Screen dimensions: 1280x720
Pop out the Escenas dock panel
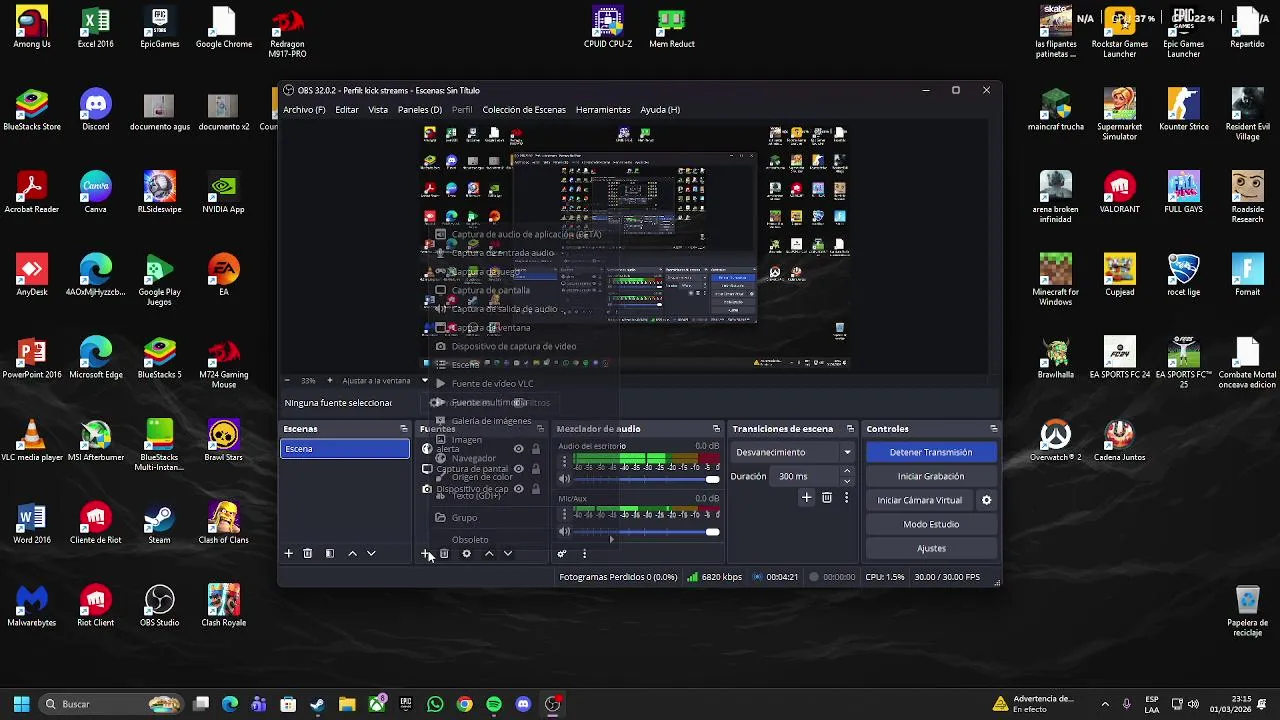[404, 429]
